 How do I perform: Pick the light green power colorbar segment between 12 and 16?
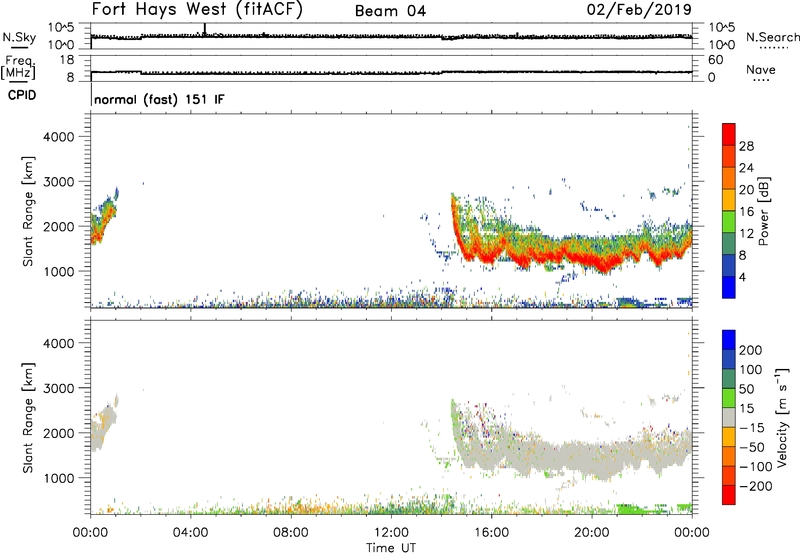click(729, 222)
